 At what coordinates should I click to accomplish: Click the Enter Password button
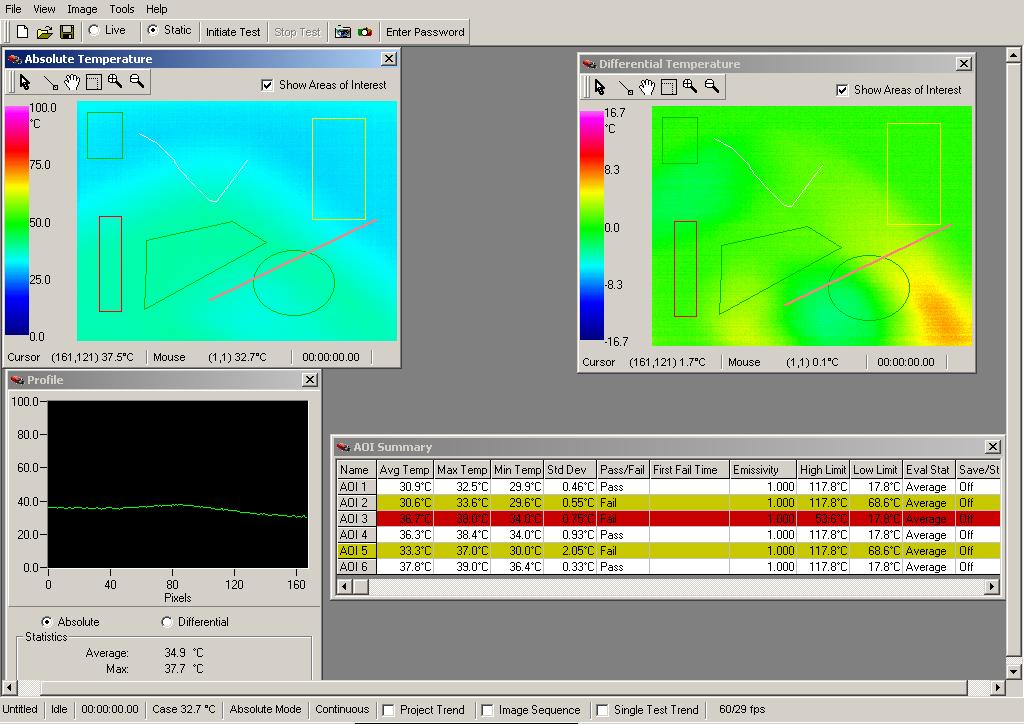pos(425,32)
